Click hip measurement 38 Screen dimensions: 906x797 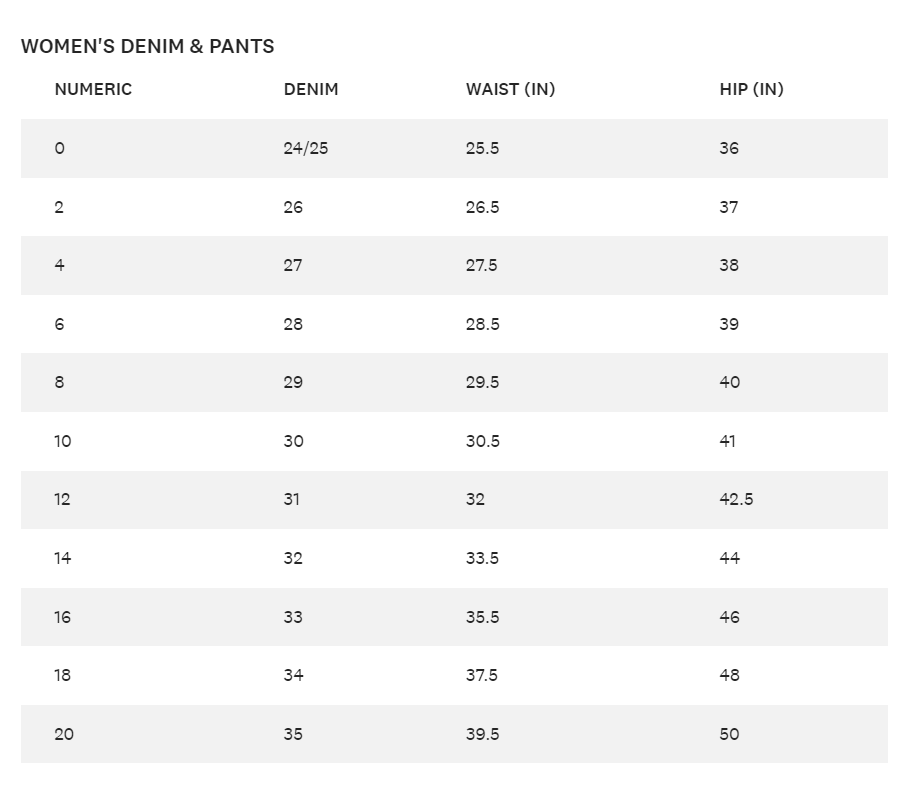click(729, 265)
